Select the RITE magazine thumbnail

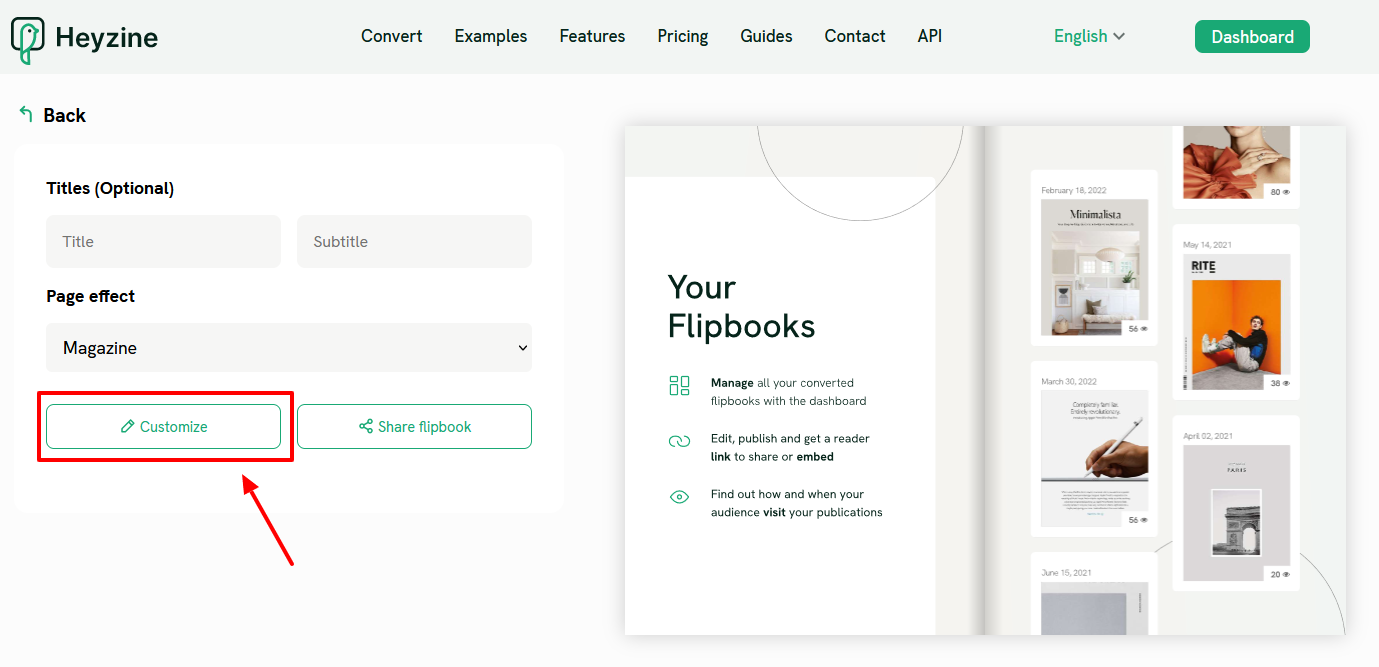pos(1236,322)
